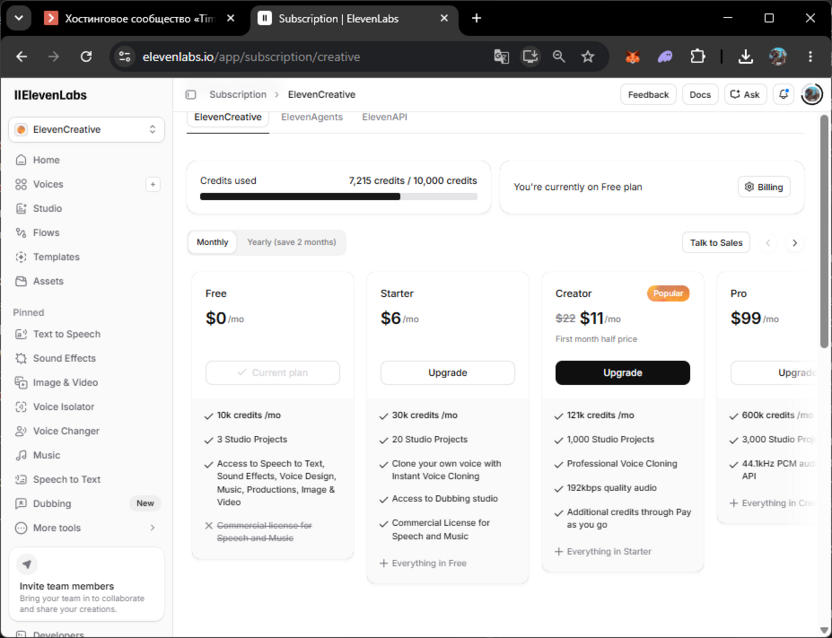Open the purple ghost extension
The width and height of the screenshot is (832, 638).
point(665,56)
